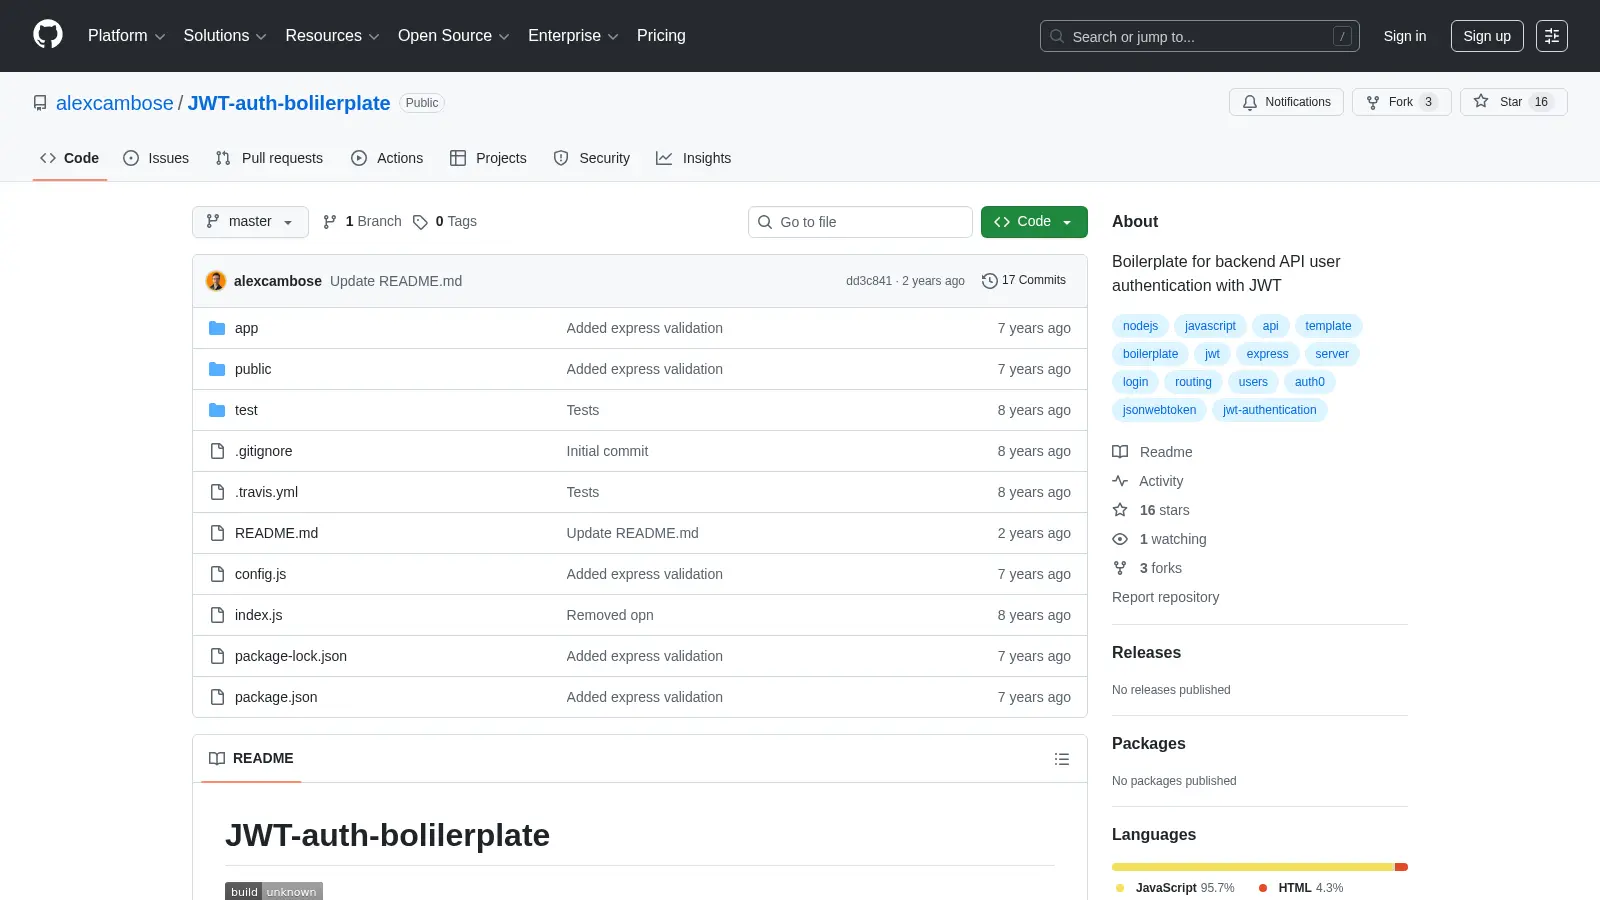Switch to the Issues tab
This screenshot has width=1600, height=900.
click(x=156, y=158)
